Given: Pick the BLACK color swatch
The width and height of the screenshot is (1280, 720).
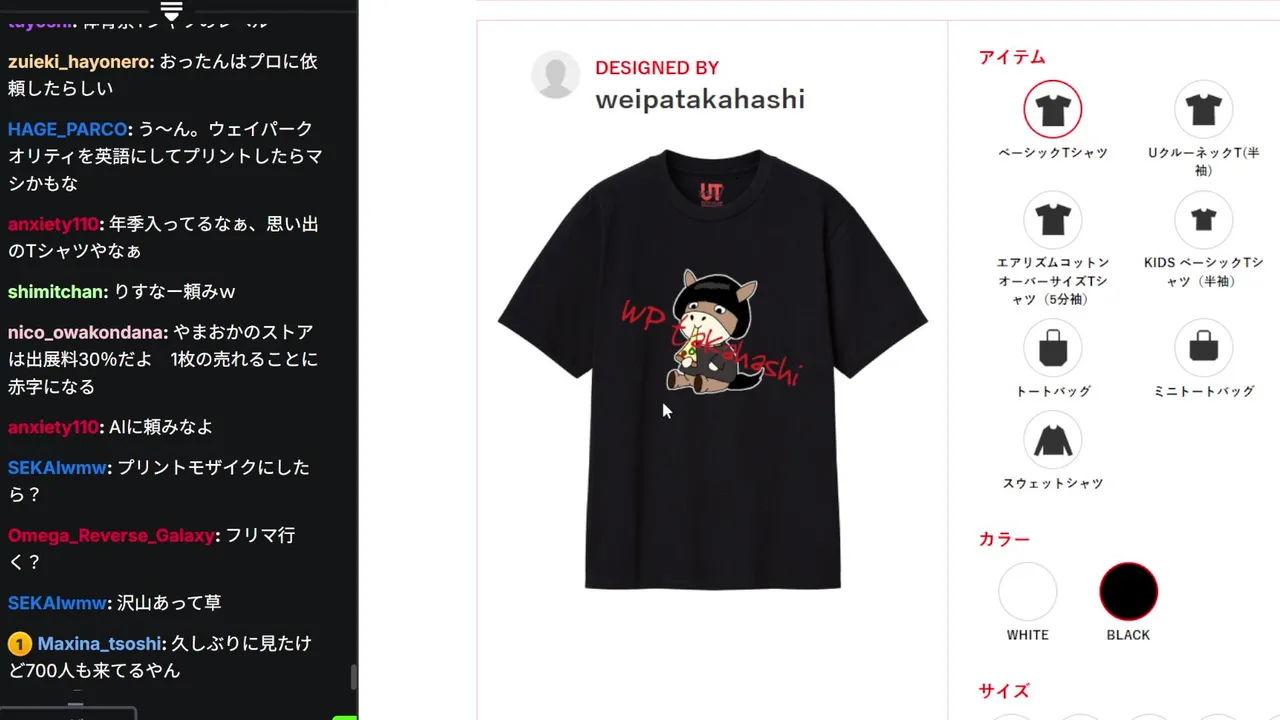Looking at the screenshot, I should (1129, 592).
